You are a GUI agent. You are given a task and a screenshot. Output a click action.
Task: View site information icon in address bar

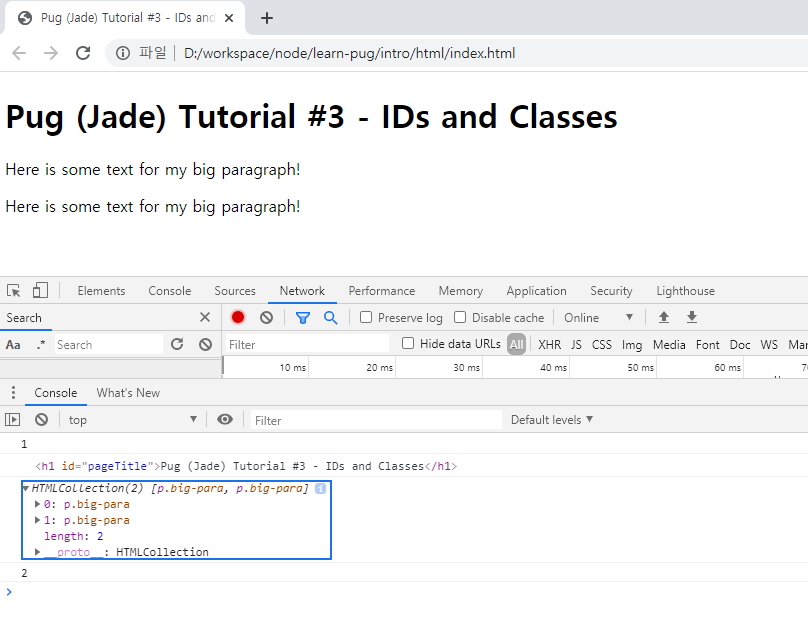123,53
